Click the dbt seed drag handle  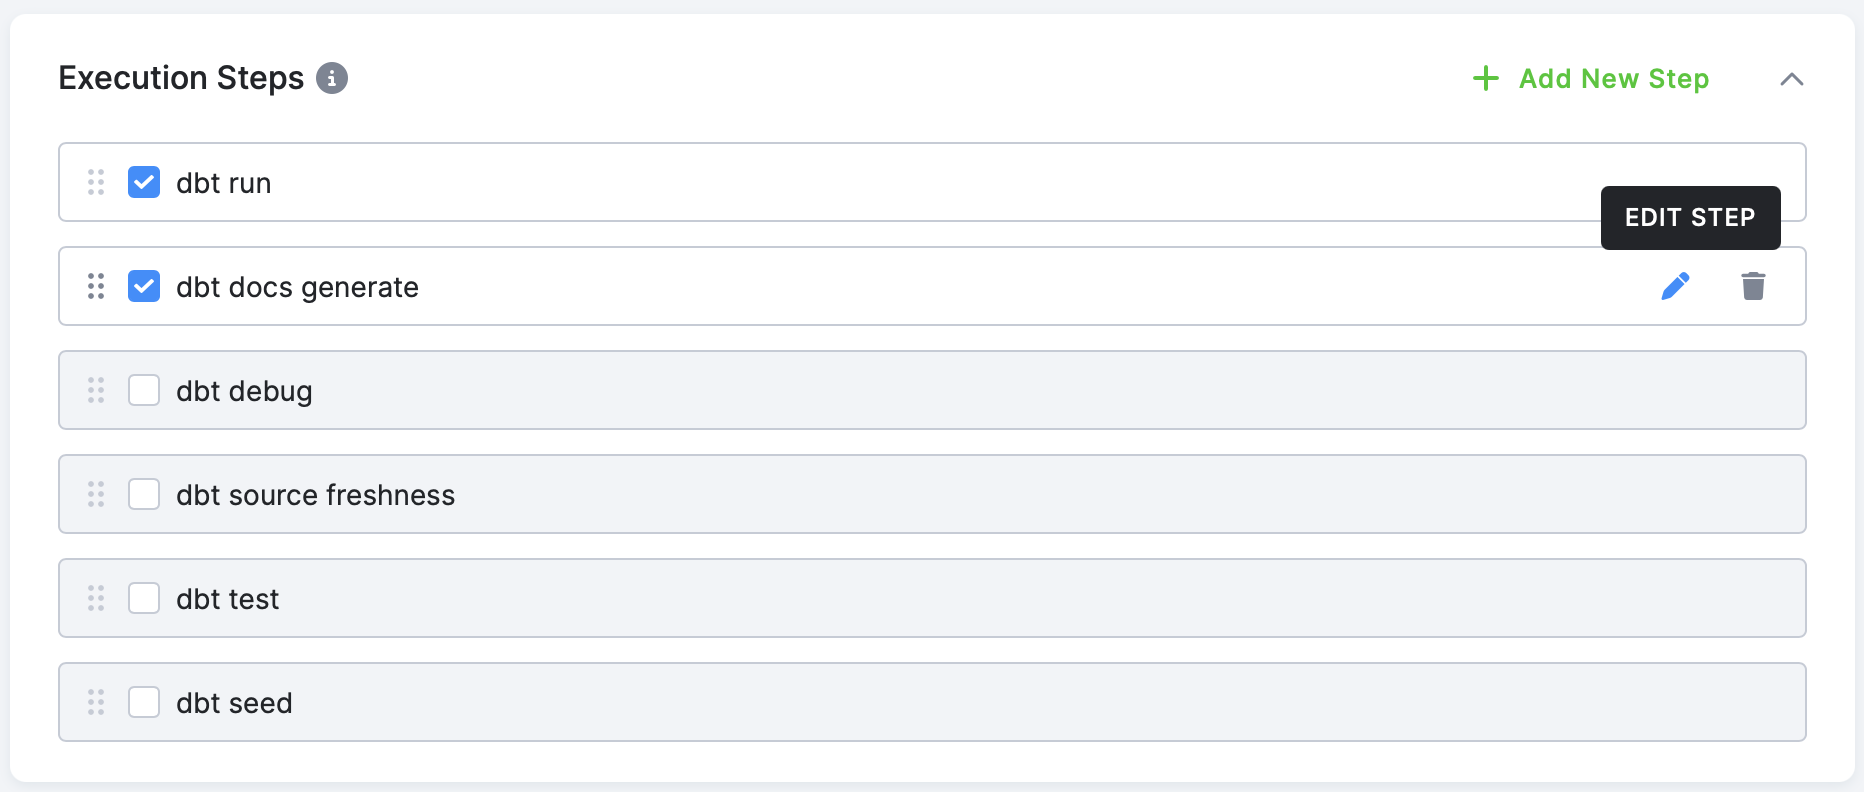point(96,702)
